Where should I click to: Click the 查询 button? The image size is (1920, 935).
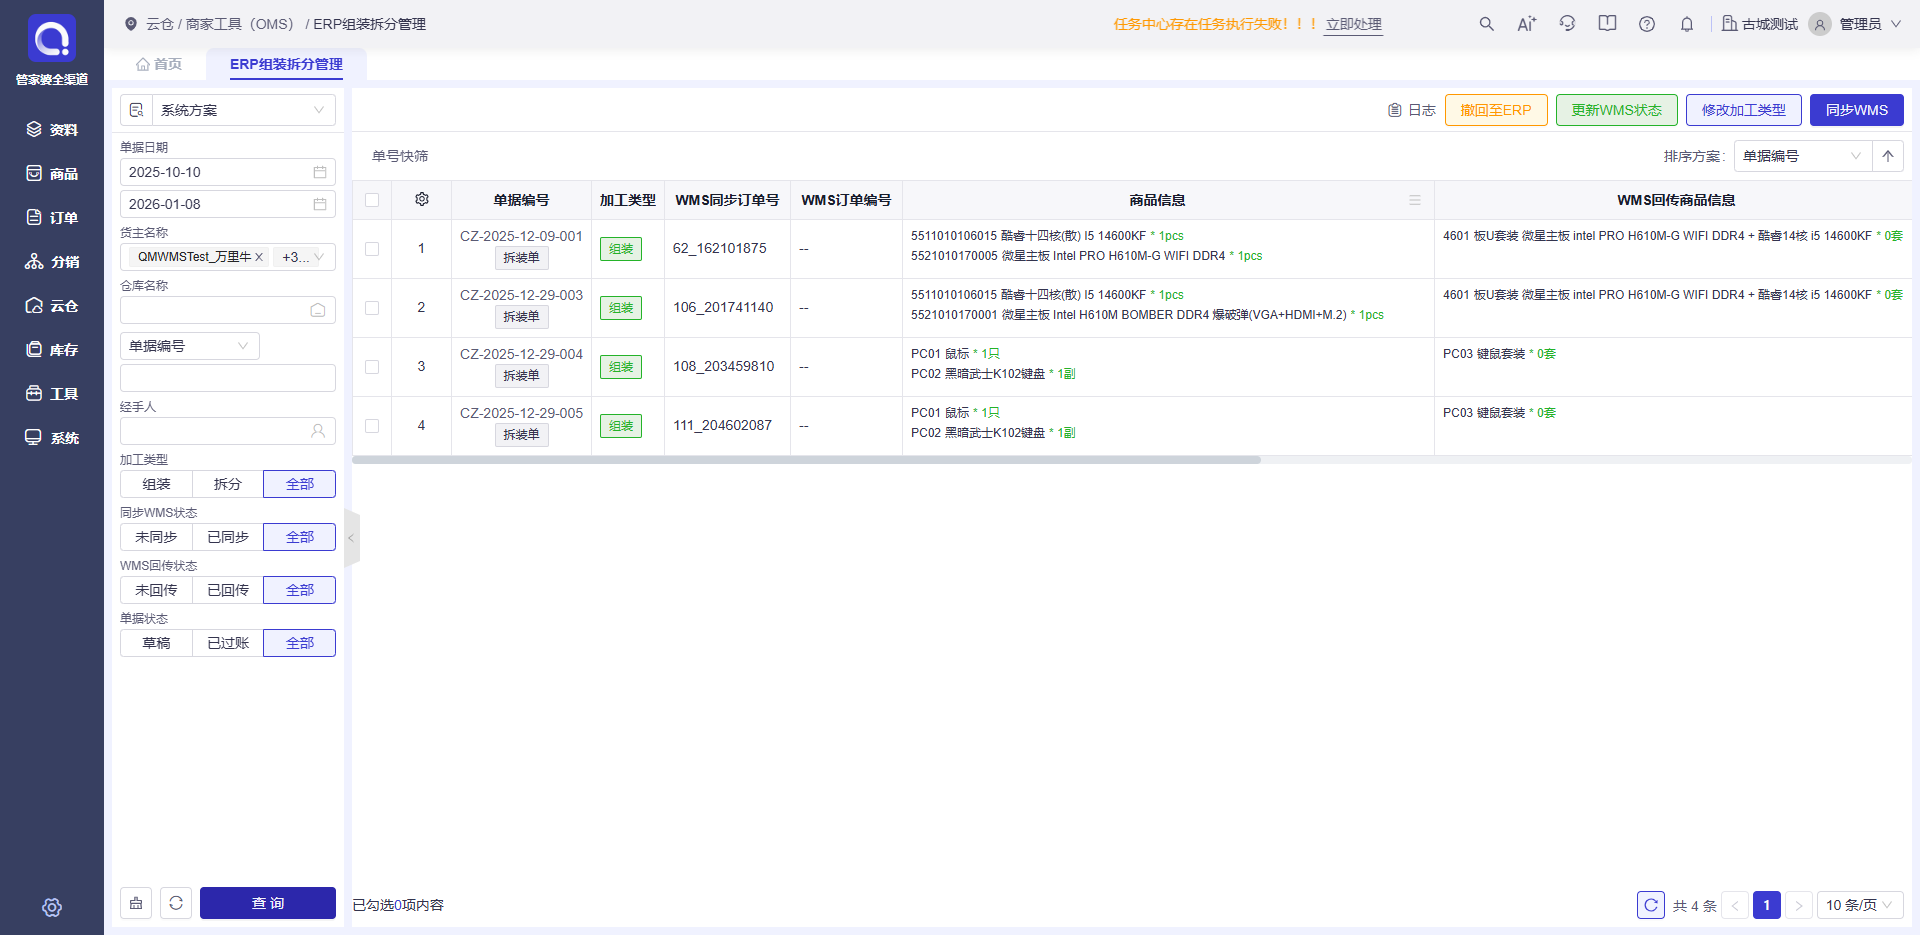[x=268, y=903]
